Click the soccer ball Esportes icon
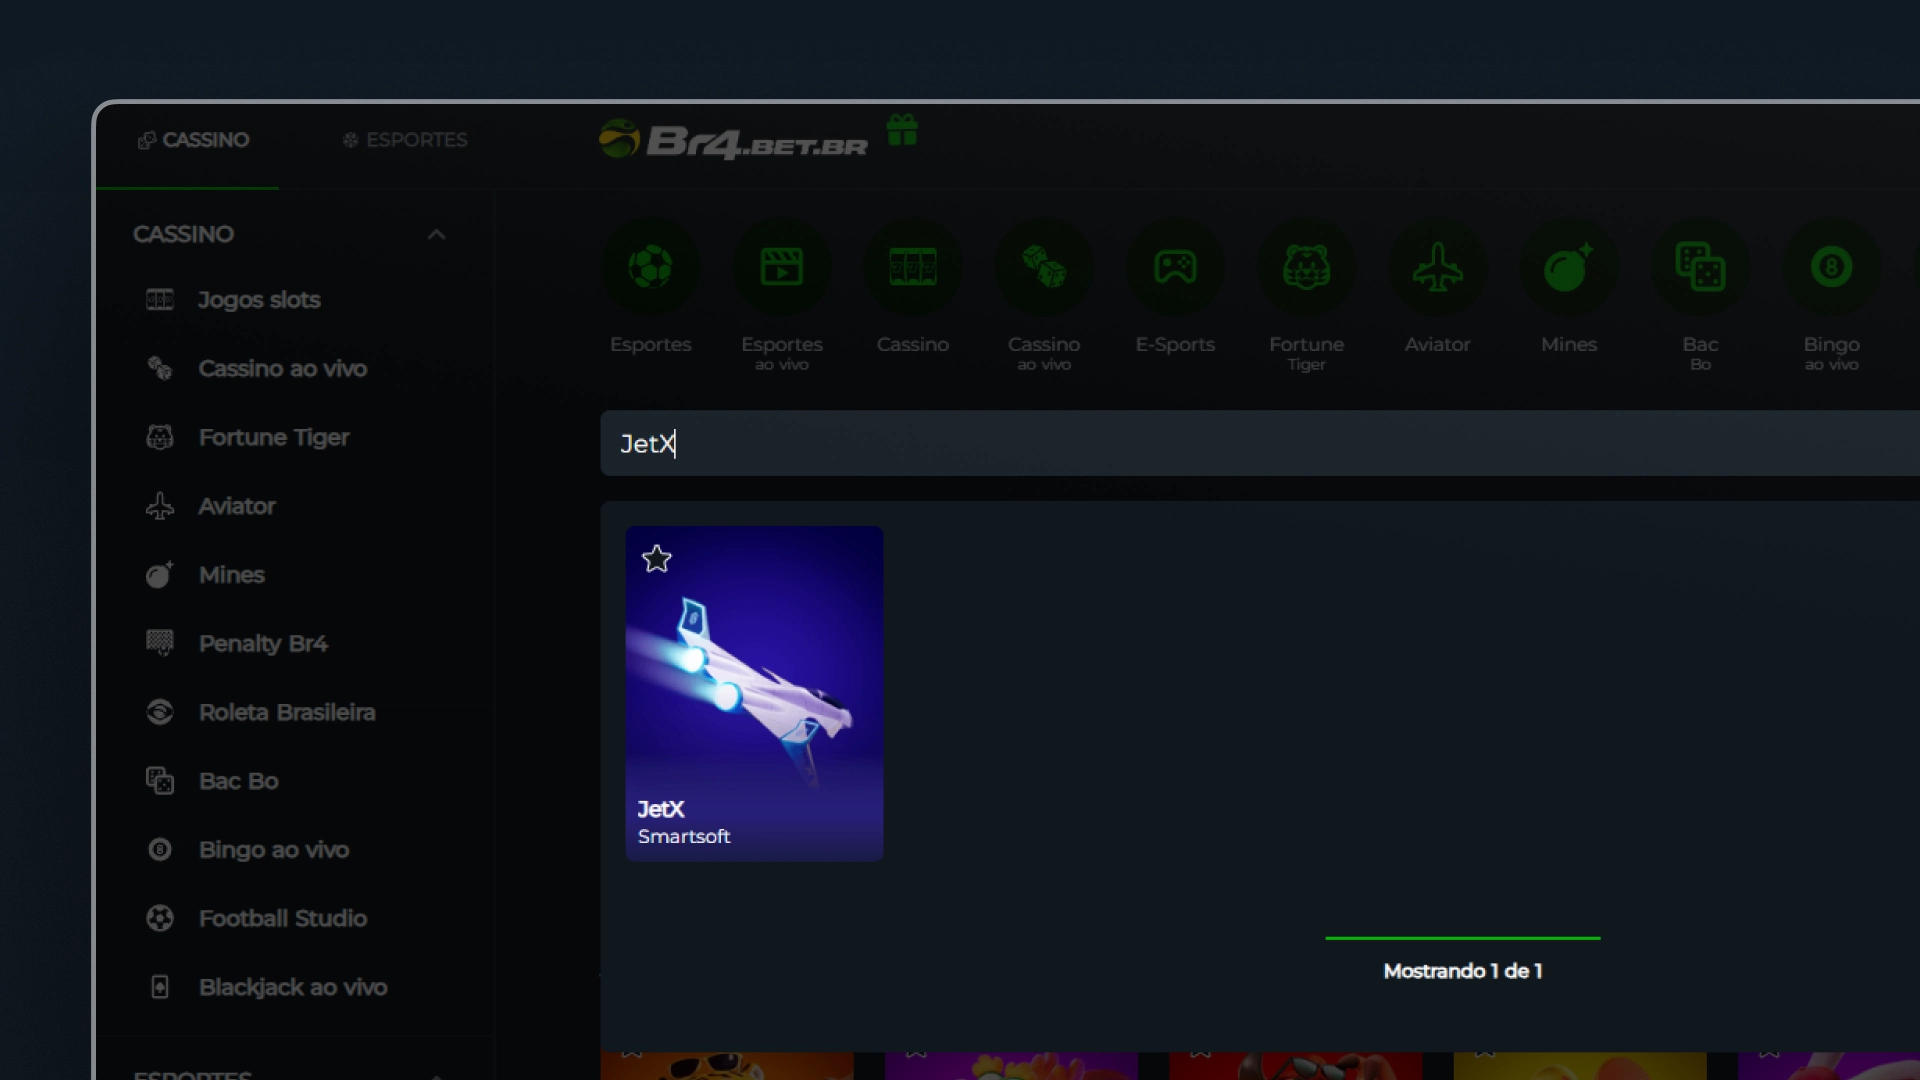Screen dimensions: 1920x1080 click(x=650, y=268)
